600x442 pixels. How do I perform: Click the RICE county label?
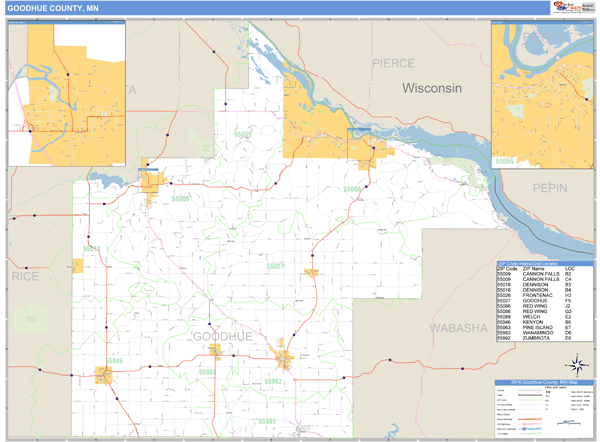tap(24, 274)
